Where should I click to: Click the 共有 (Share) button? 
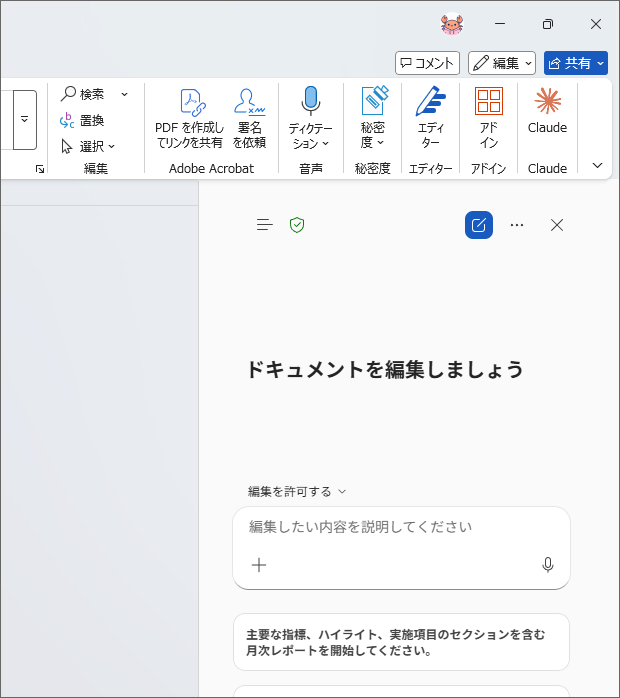coord(575,63)
